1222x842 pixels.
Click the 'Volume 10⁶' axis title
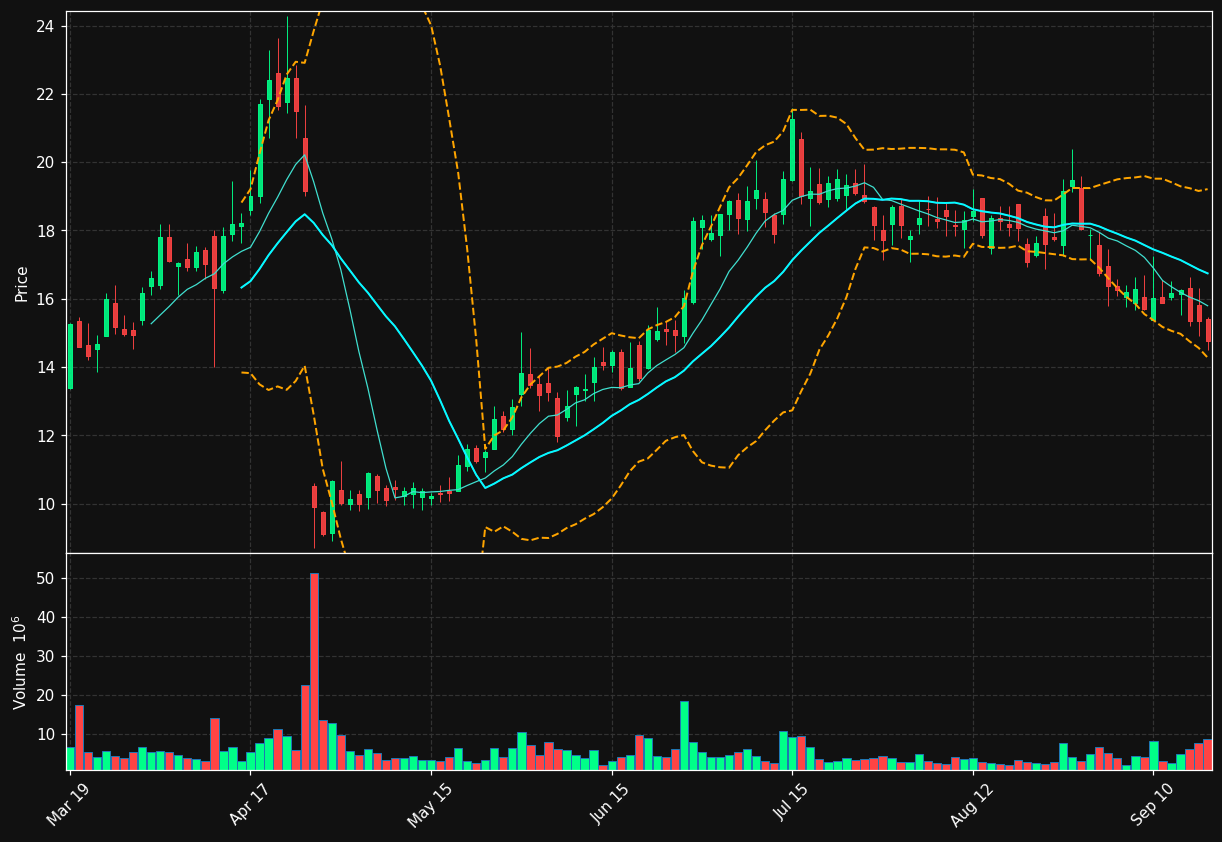[20, 662]
